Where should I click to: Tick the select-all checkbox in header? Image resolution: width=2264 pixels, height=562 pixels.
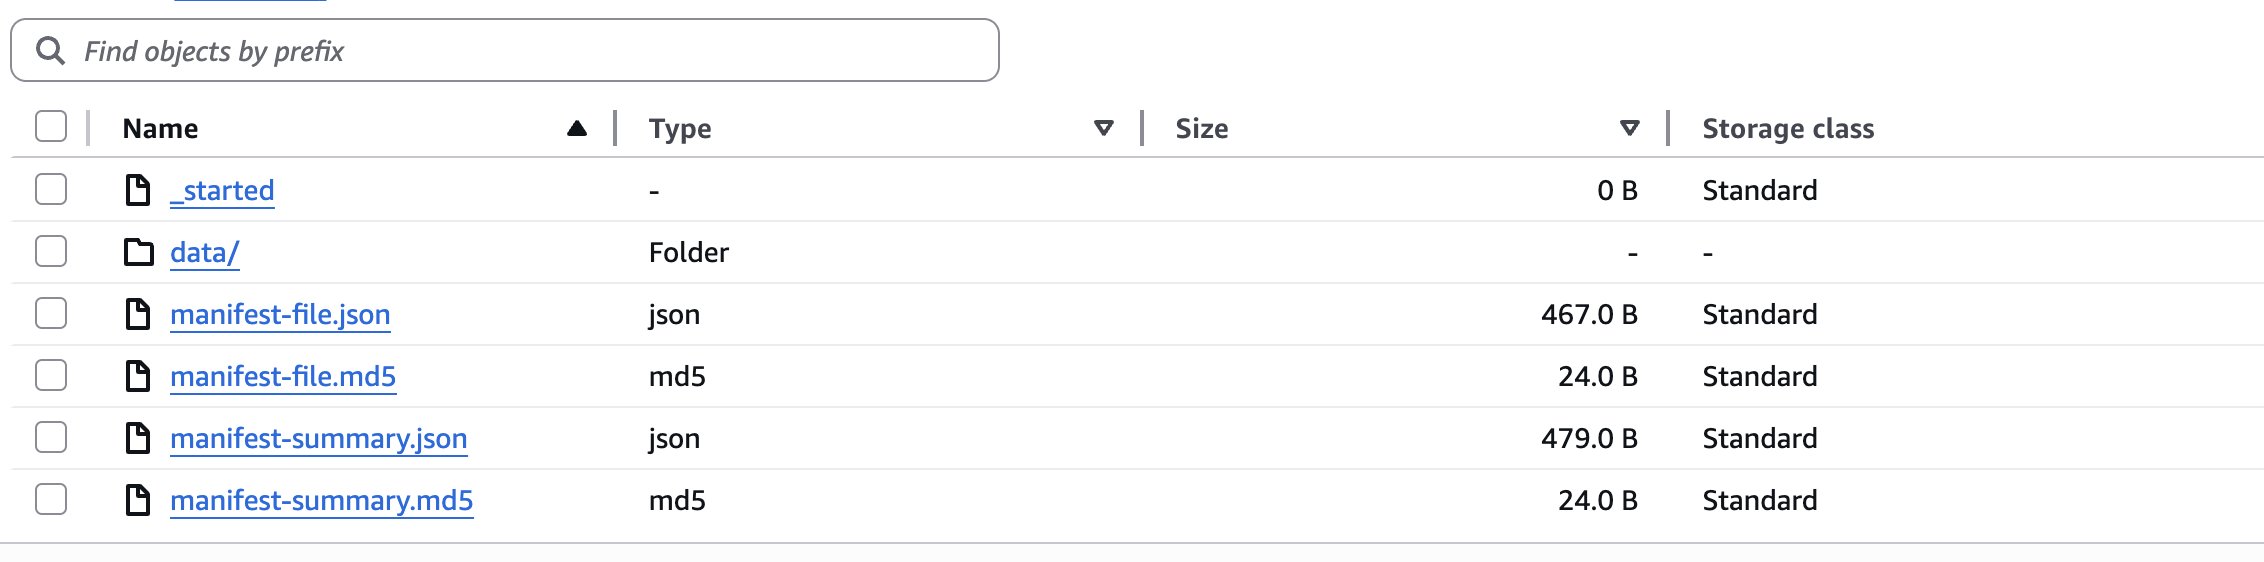coord(51,127)
